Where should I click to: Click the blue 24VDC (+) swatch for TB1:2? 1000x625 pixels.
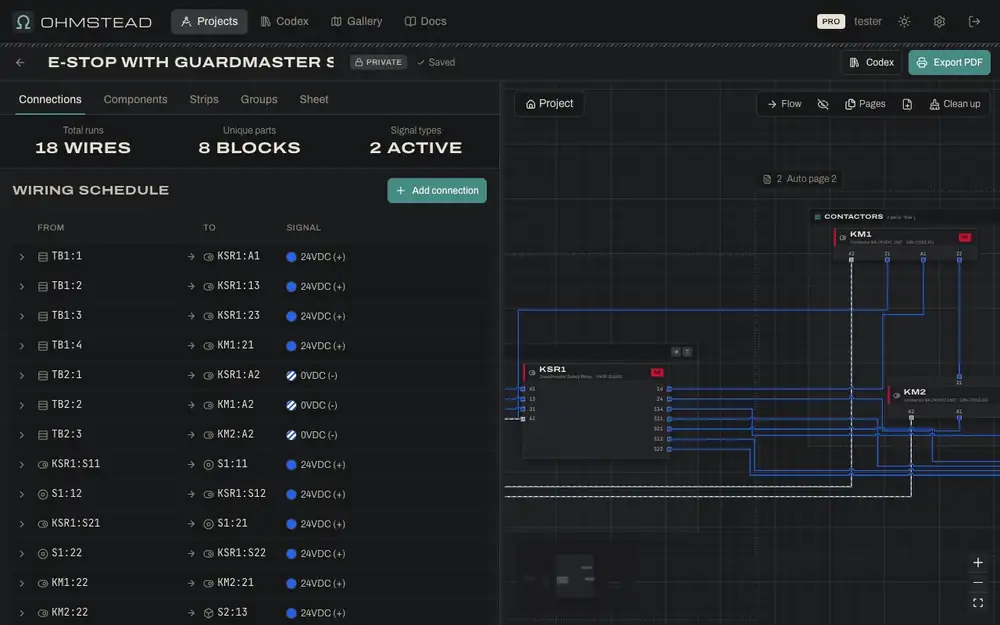coord(291,287)
